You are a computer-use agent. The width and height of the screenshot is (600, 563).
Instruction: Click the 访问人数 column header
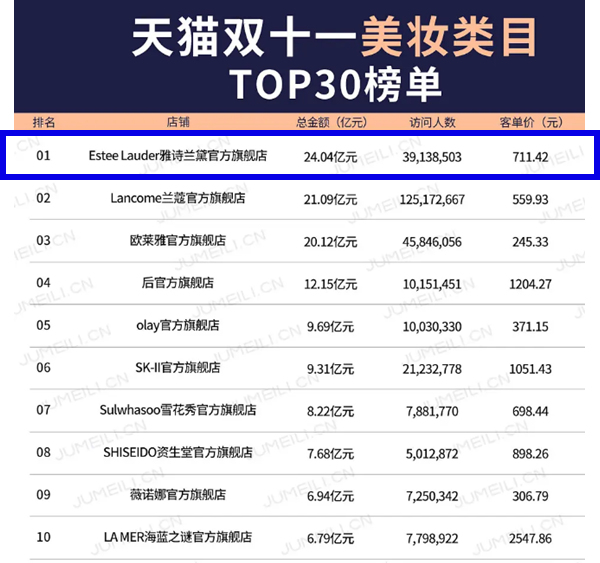coord(432,122)
